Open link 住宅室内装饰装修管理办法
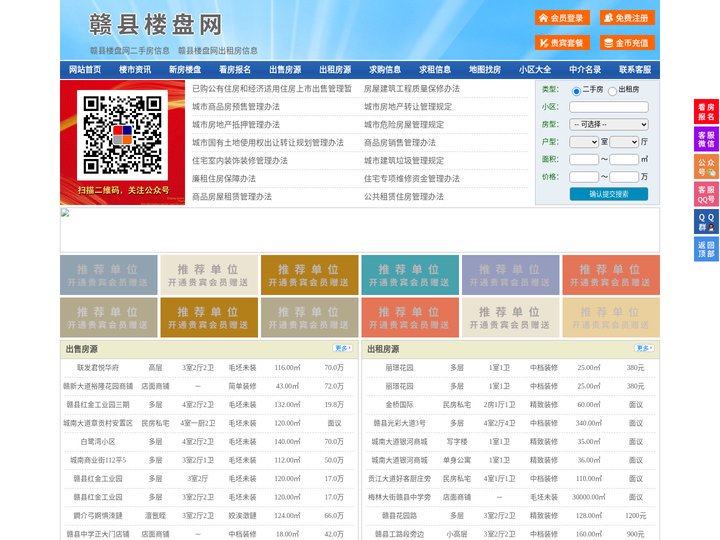 point(240,161)
